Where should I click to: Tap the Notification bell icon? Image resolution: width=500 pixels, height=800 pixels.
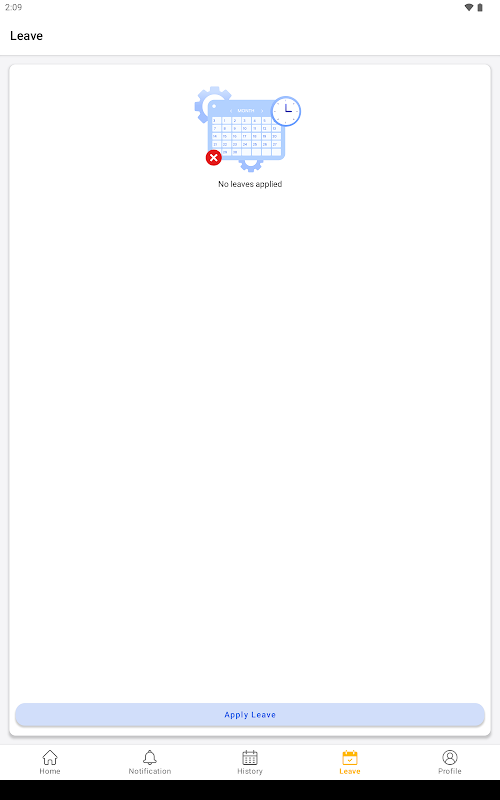coord(149,757)
